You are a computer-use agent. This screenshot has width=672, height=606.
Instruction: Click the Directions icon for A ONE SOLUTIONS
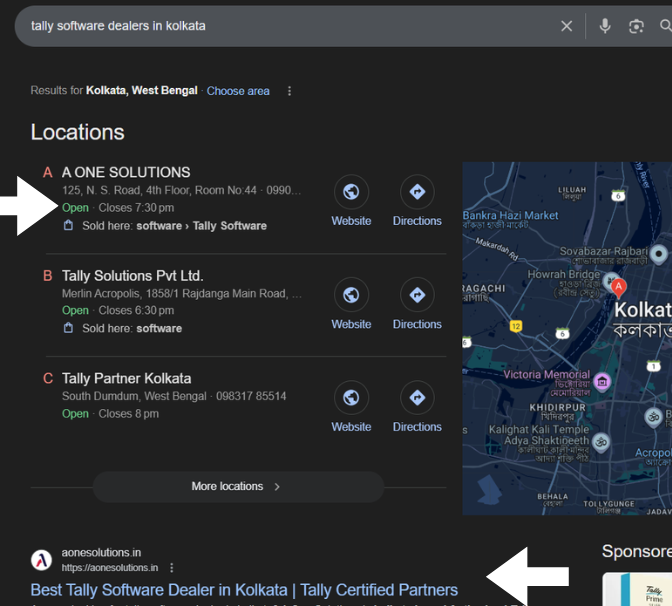coord(417,192)
